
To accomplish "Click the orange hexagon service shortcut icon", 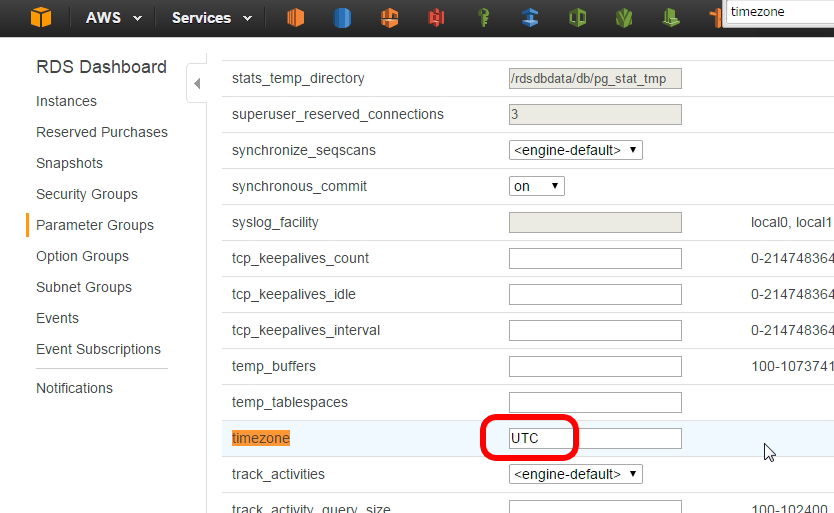I will pyautogui.click(x=389, y=18).
